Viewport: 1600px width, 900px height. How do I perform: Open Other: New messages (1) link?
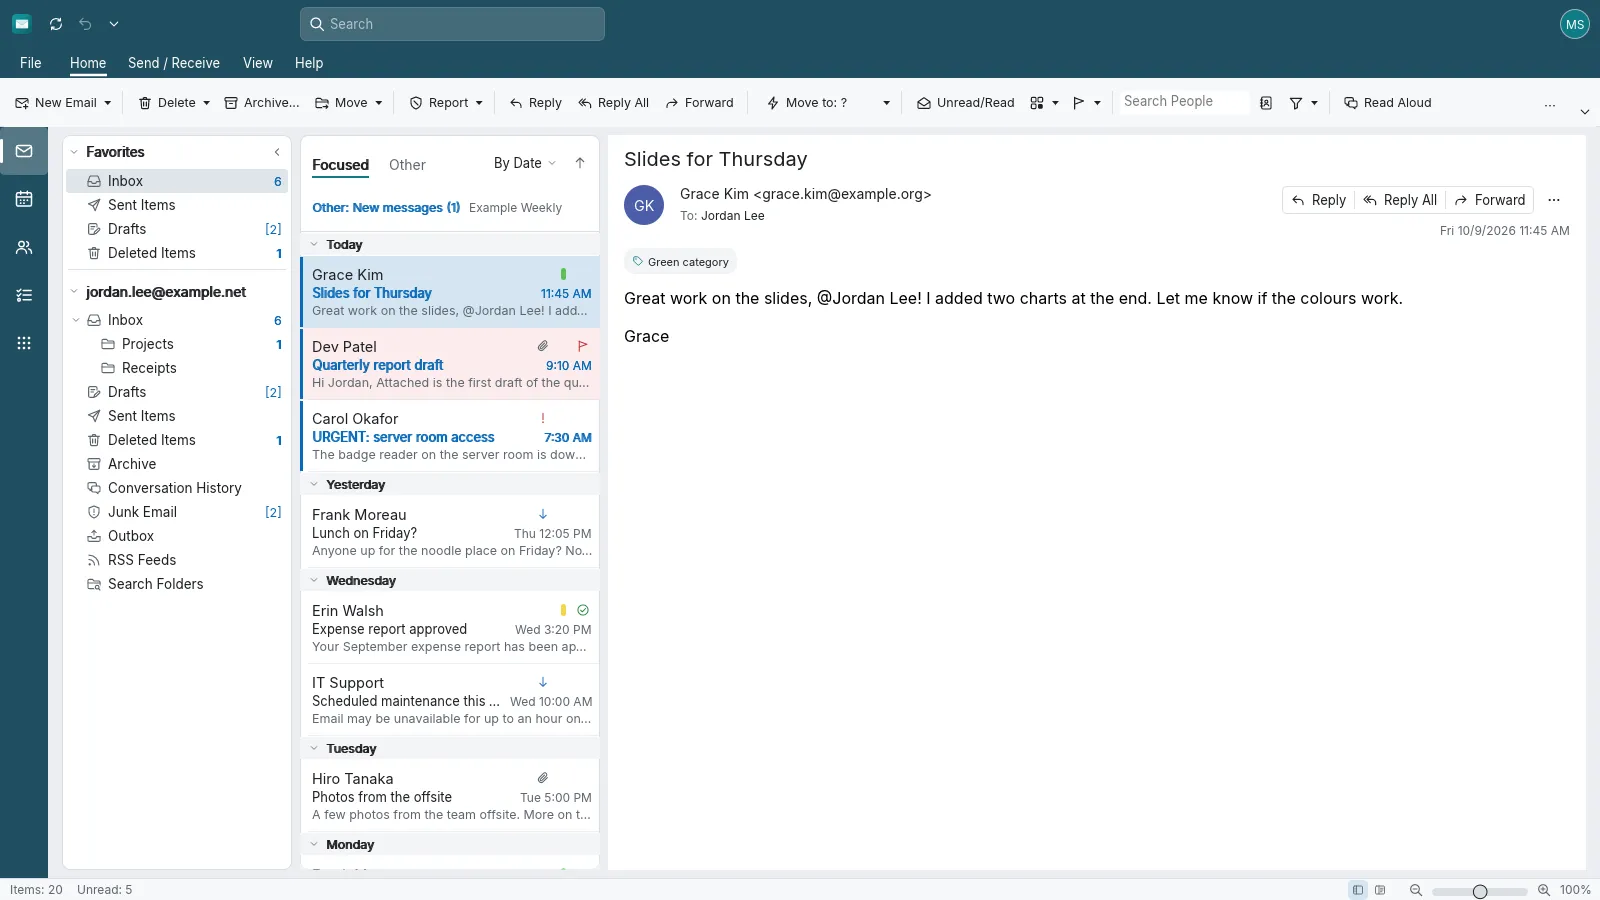[x=386, y=208]
